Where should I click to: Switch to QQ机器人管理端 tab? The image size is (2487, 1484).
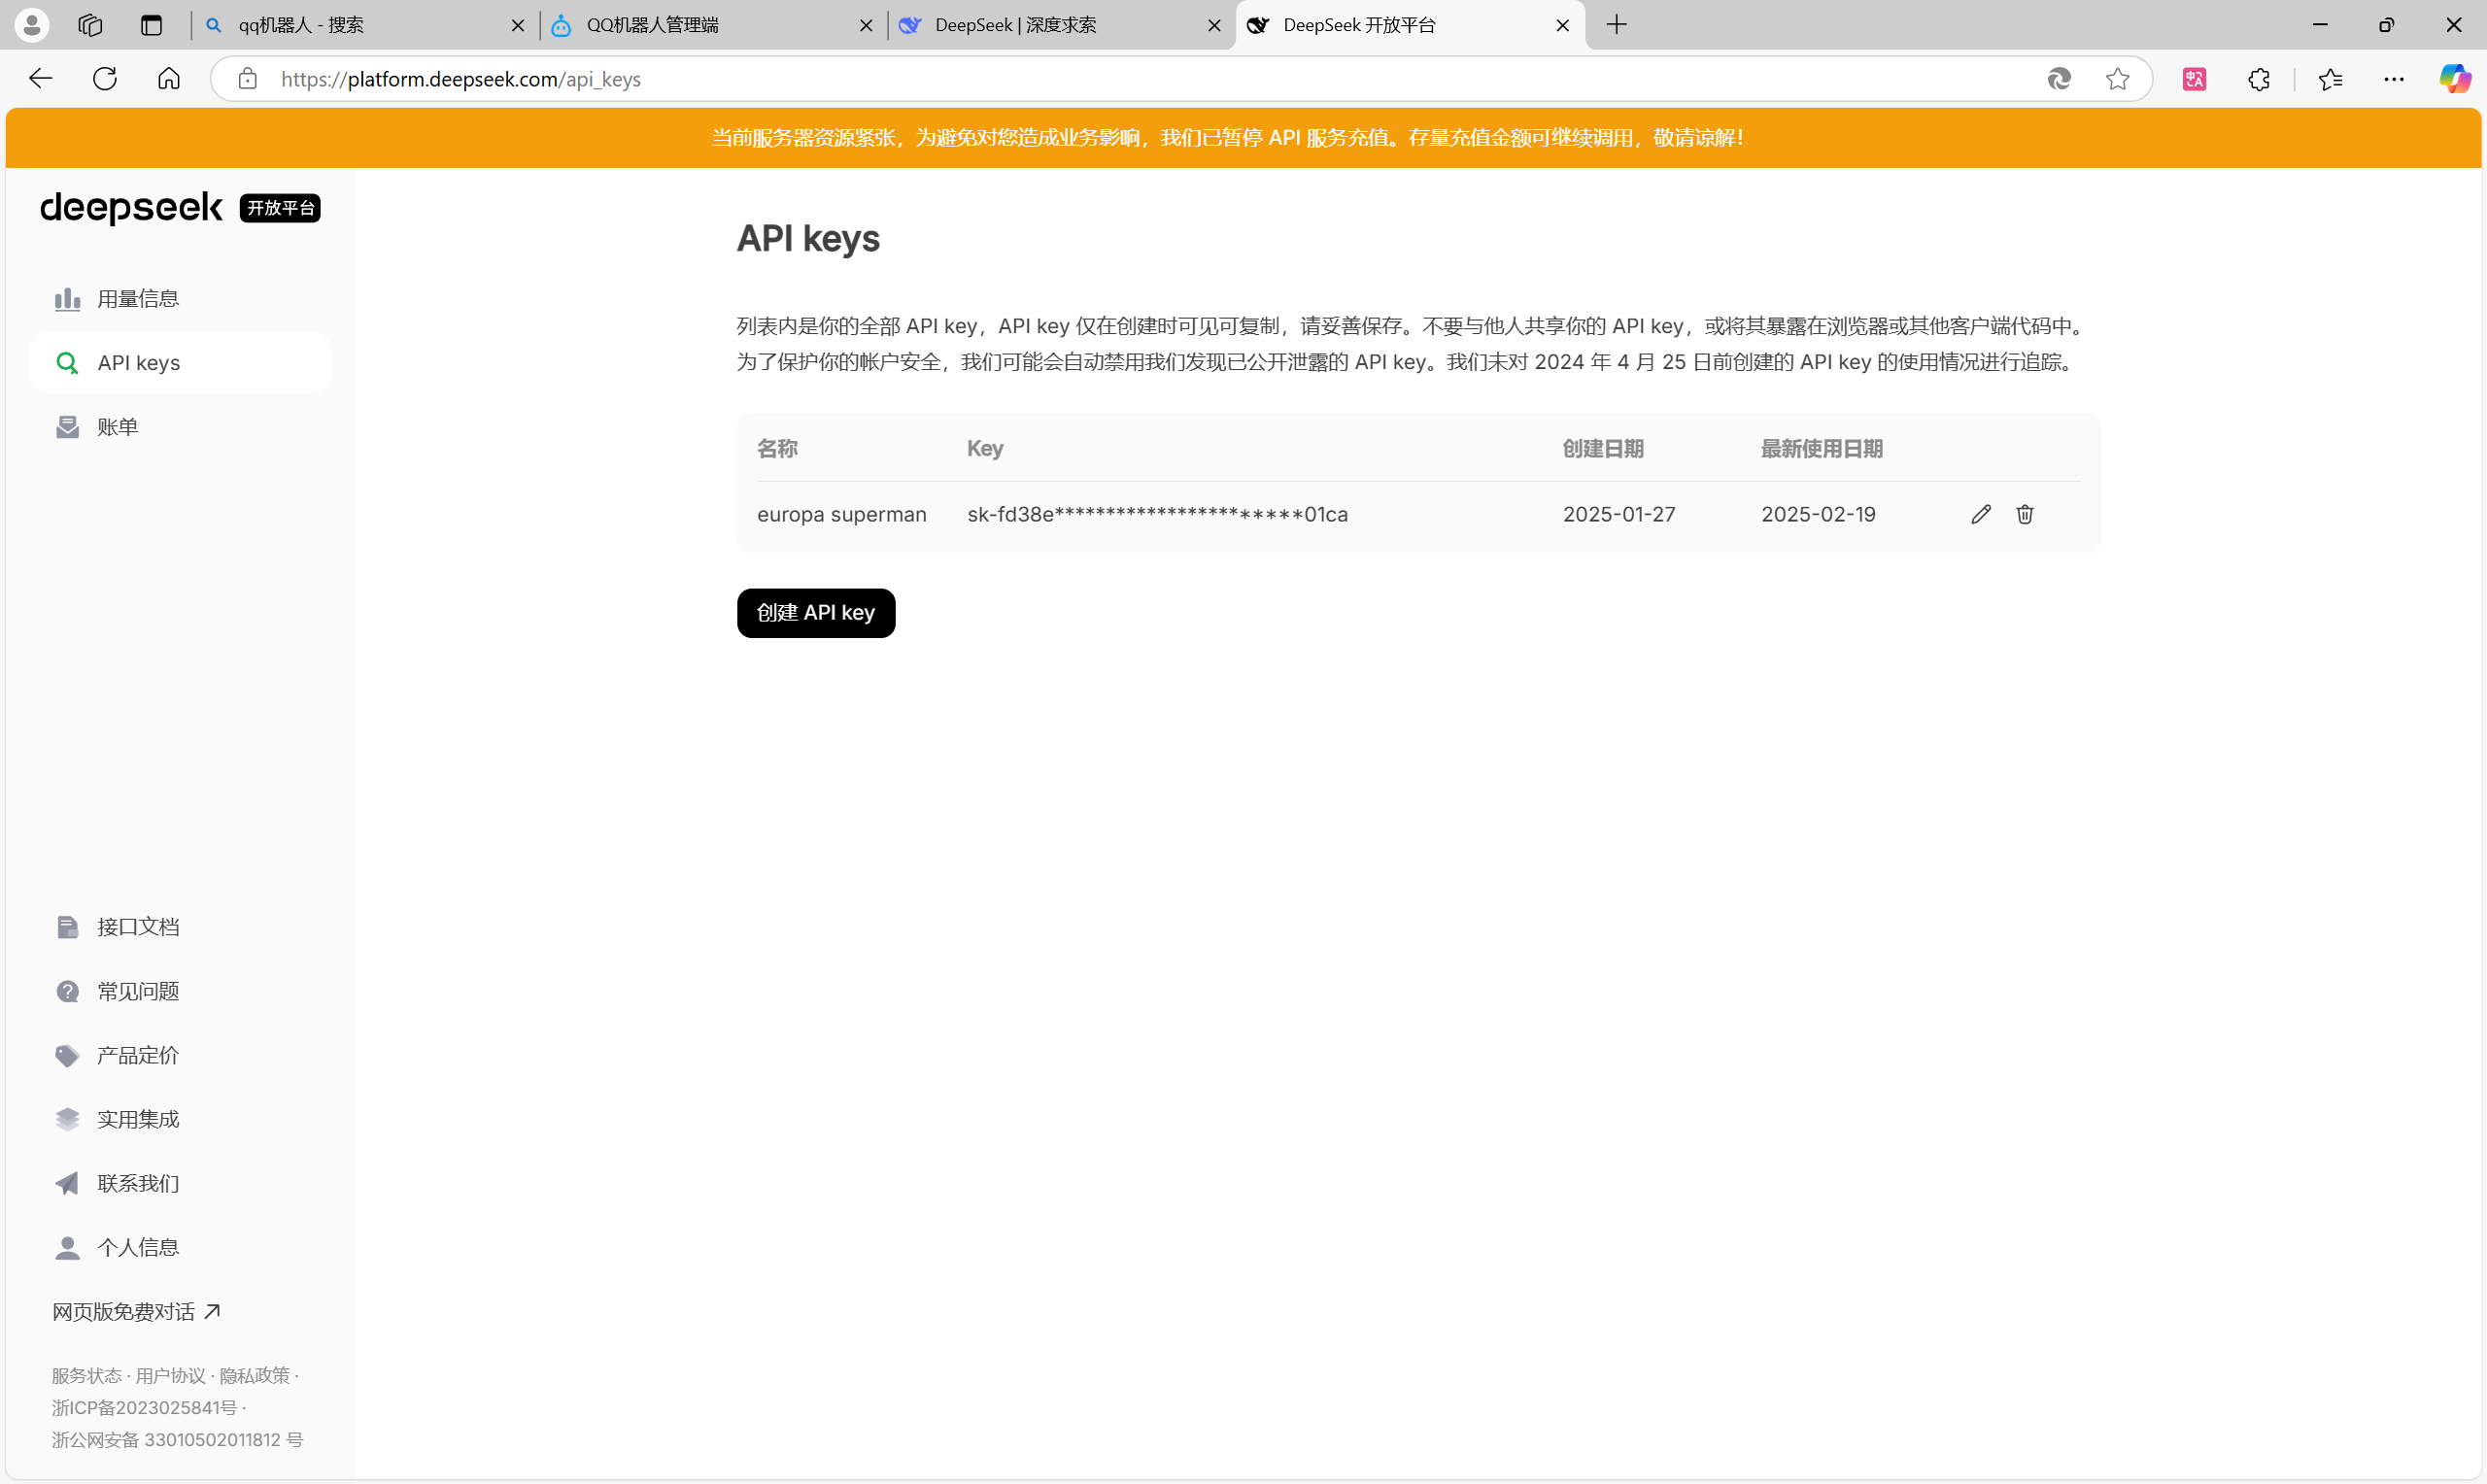(x=713, y=25)
